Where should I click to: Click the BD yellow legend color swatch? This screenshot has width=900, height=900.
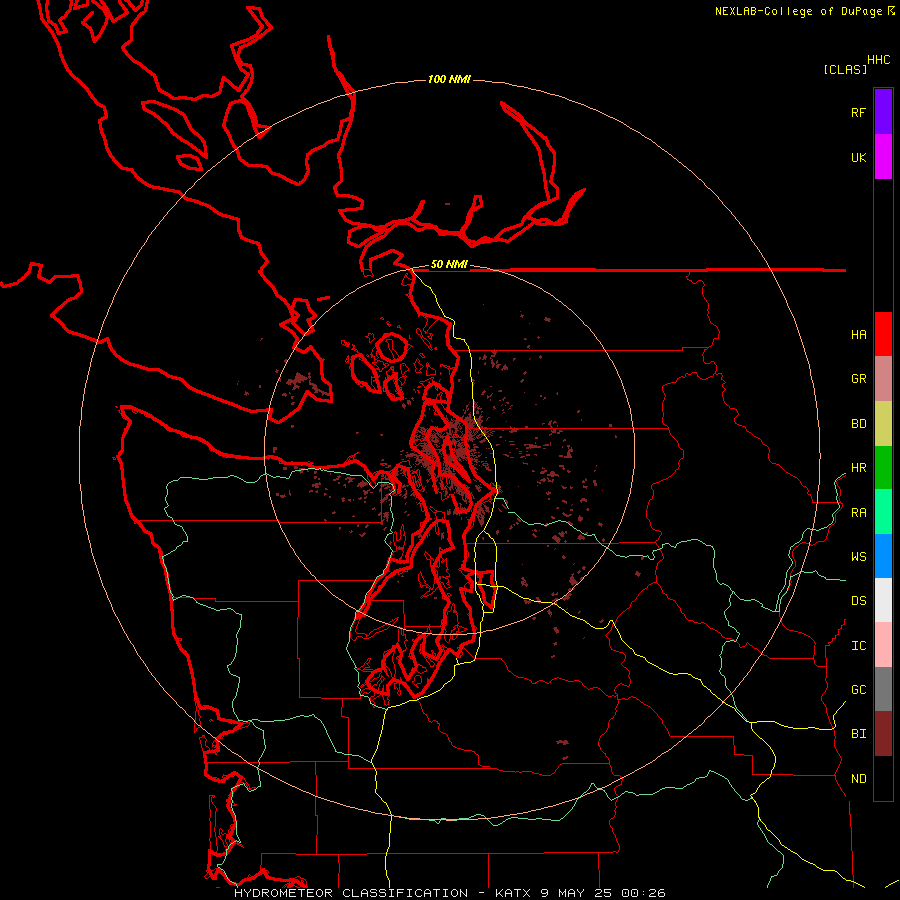(883, 424)
